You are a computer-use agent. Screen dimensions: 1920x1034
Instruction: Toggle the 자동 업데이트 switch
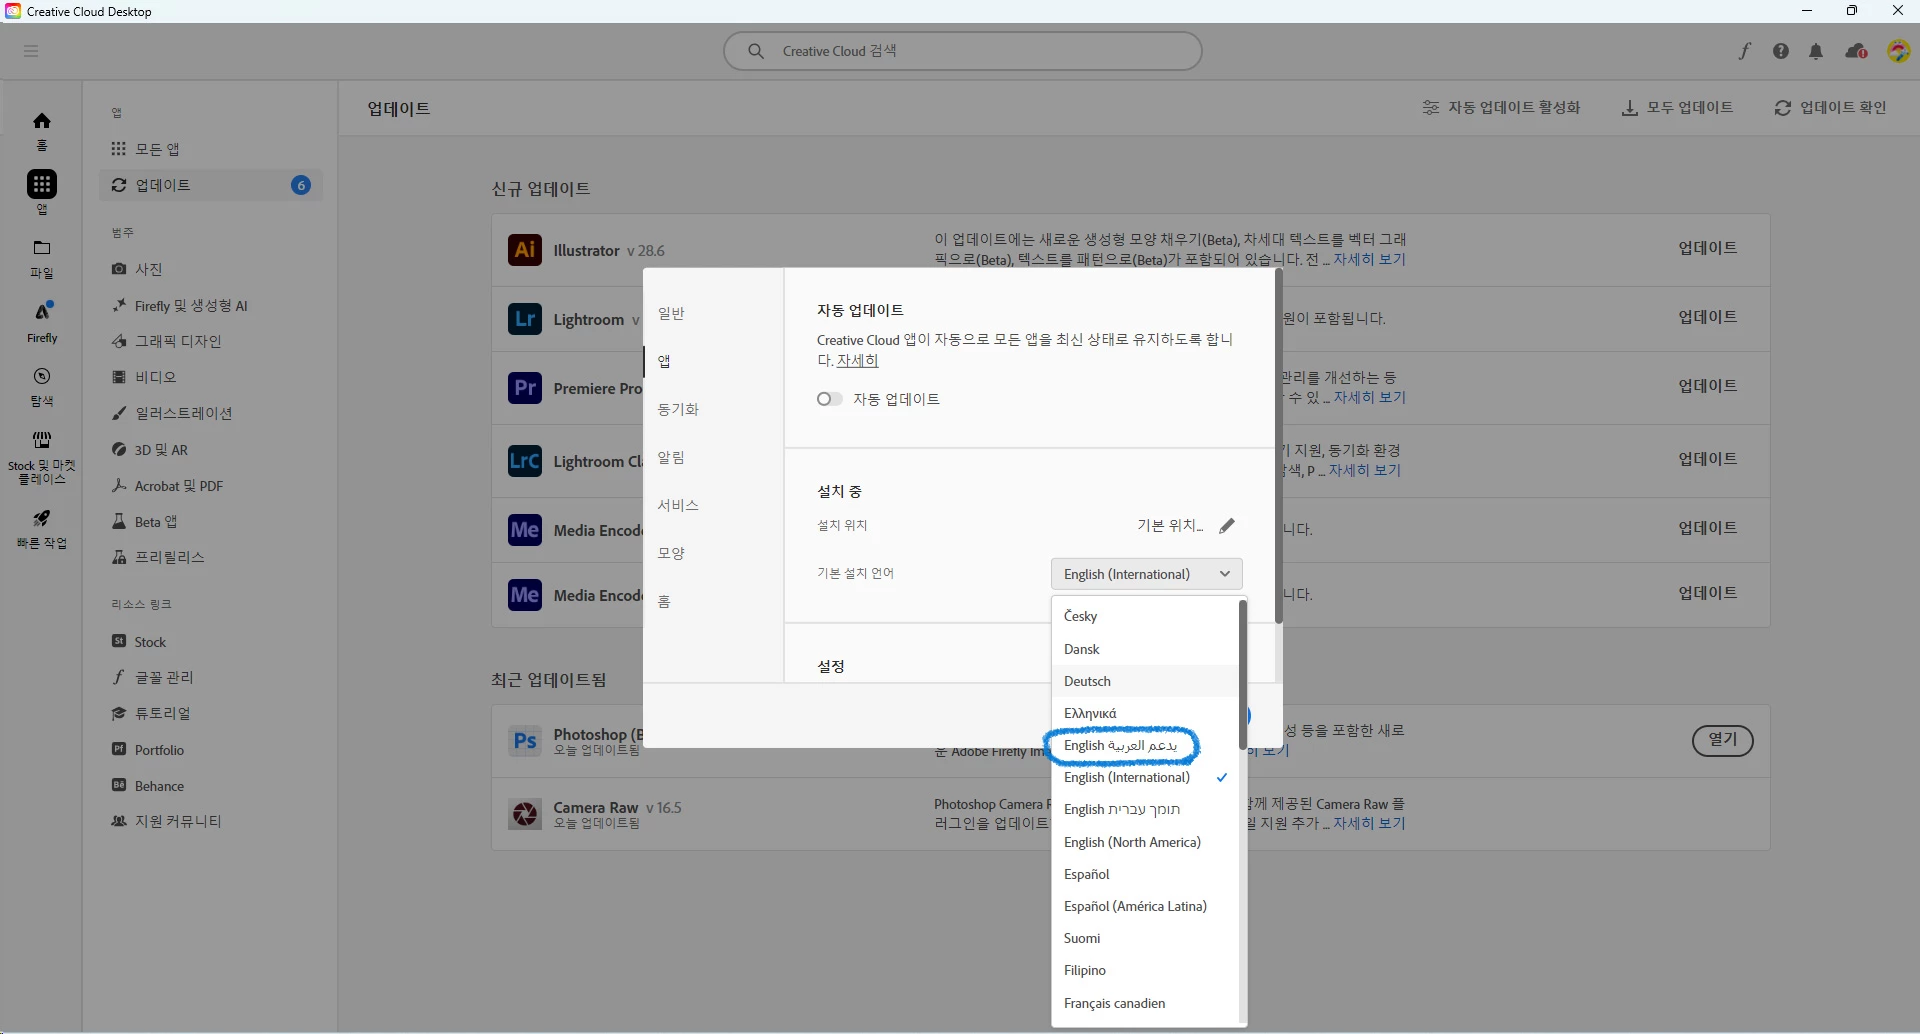[x=829, y=399]
